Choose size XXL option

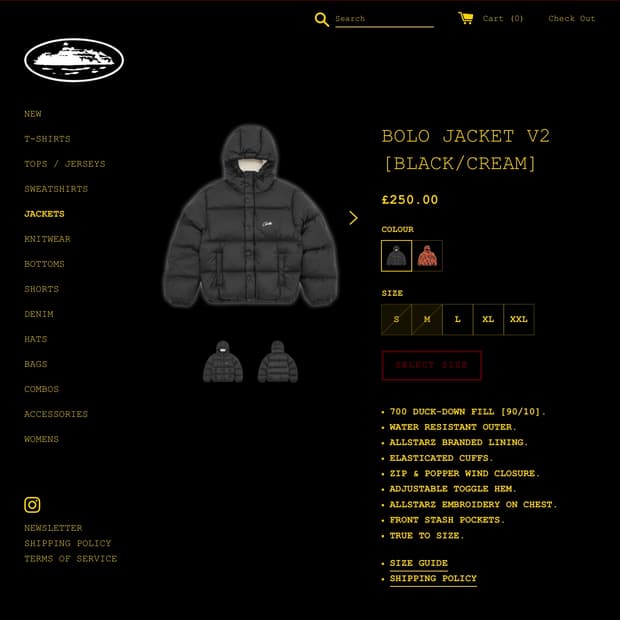[519, 319]
